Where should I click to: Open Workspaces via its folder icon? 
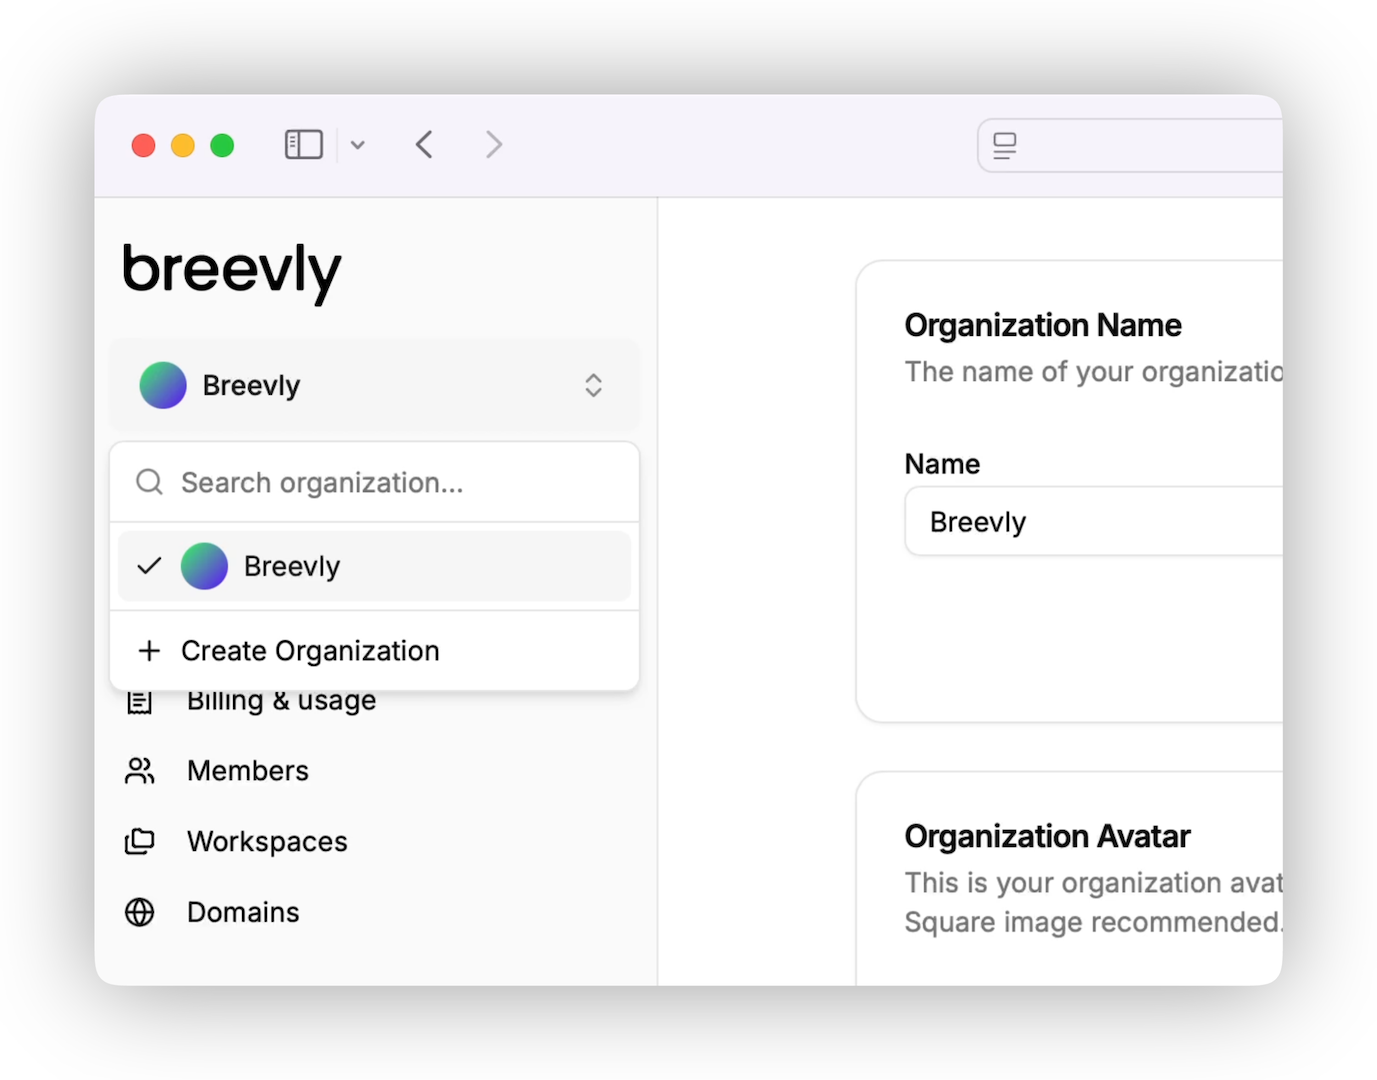coord(140,842)
